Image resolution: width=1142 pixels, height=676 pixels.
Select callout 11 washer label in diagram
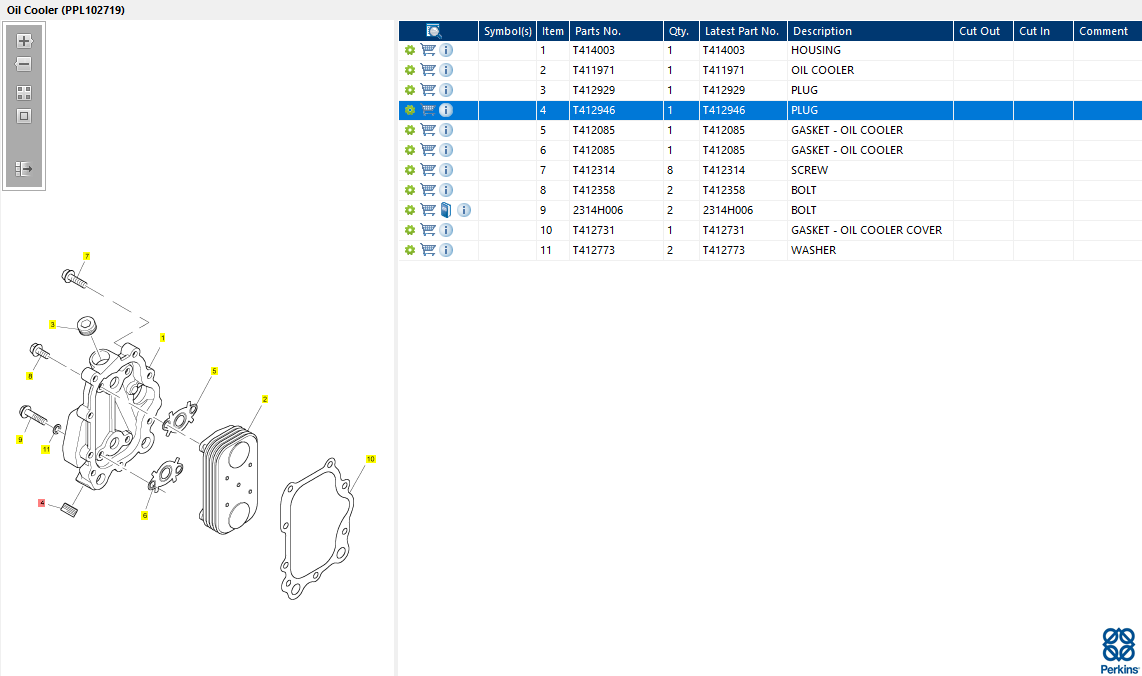46,449
